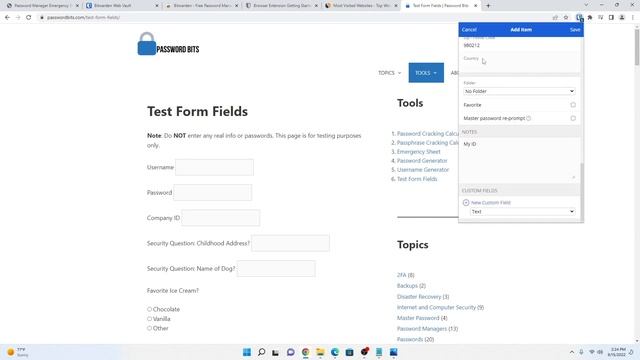Open Microsoft Edge from the taskbar

pos(335,352)
